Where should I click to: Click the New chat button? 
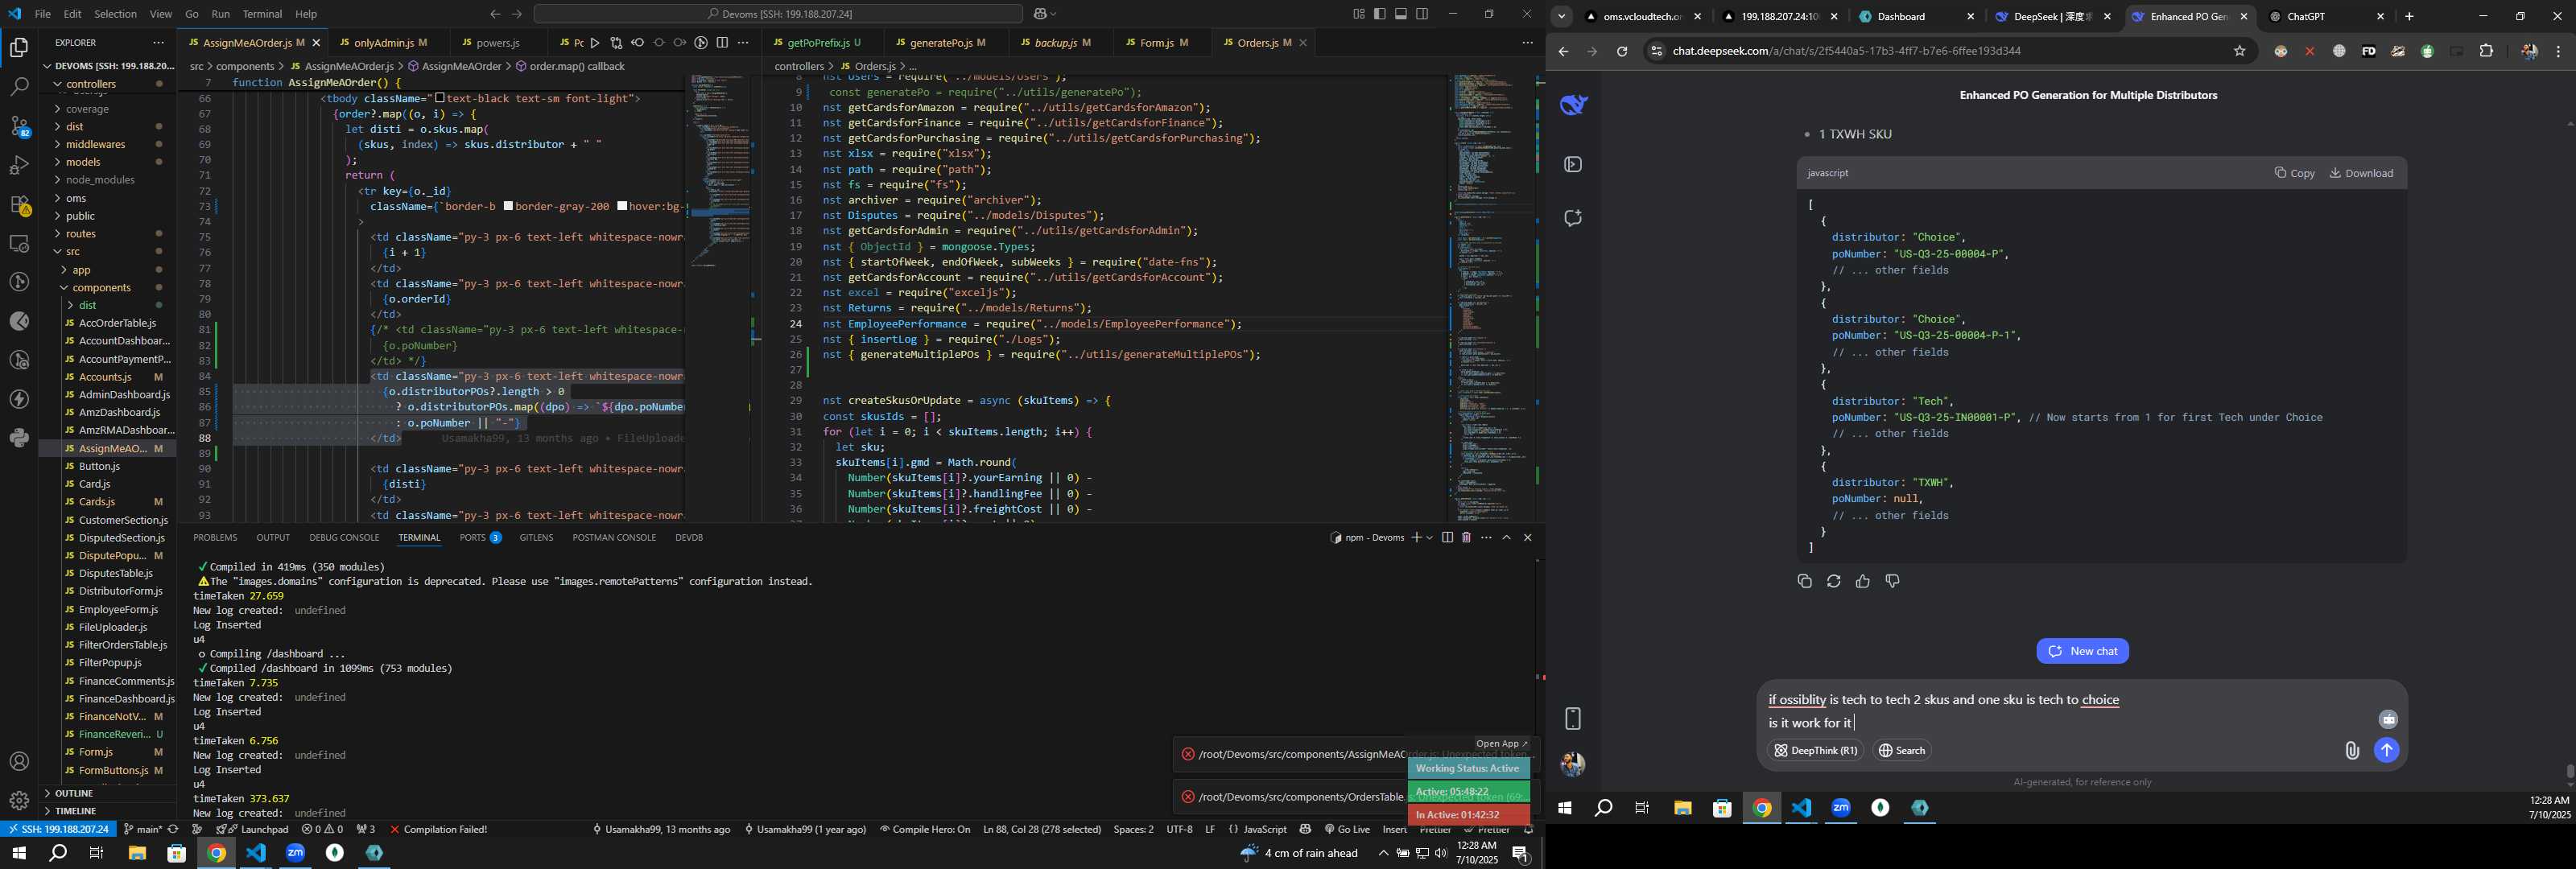click(2082, 651)
